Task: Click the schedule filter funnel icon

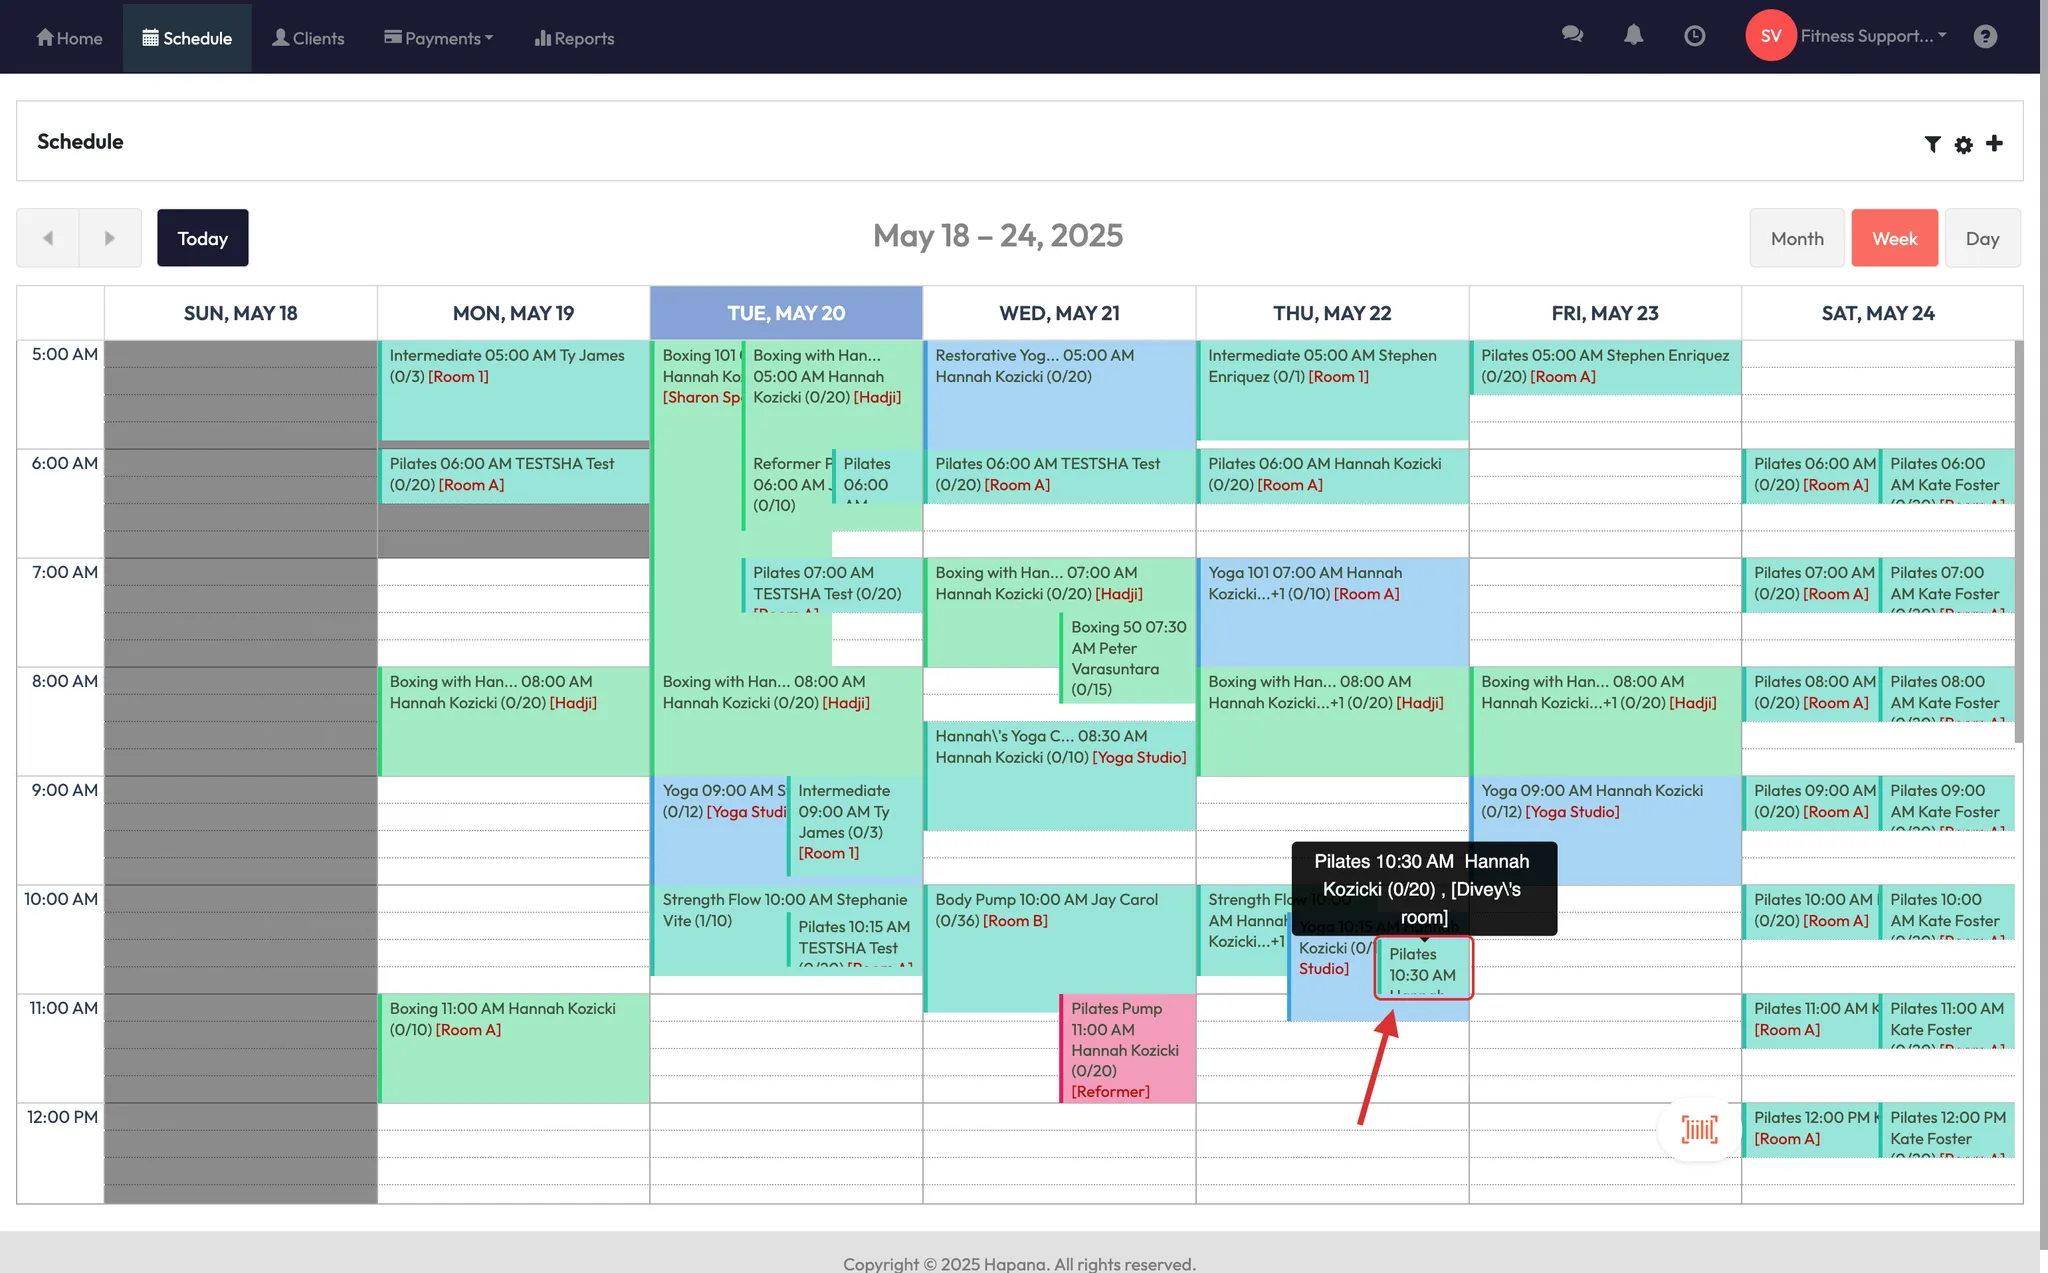Action: (x=1932, y=144)
